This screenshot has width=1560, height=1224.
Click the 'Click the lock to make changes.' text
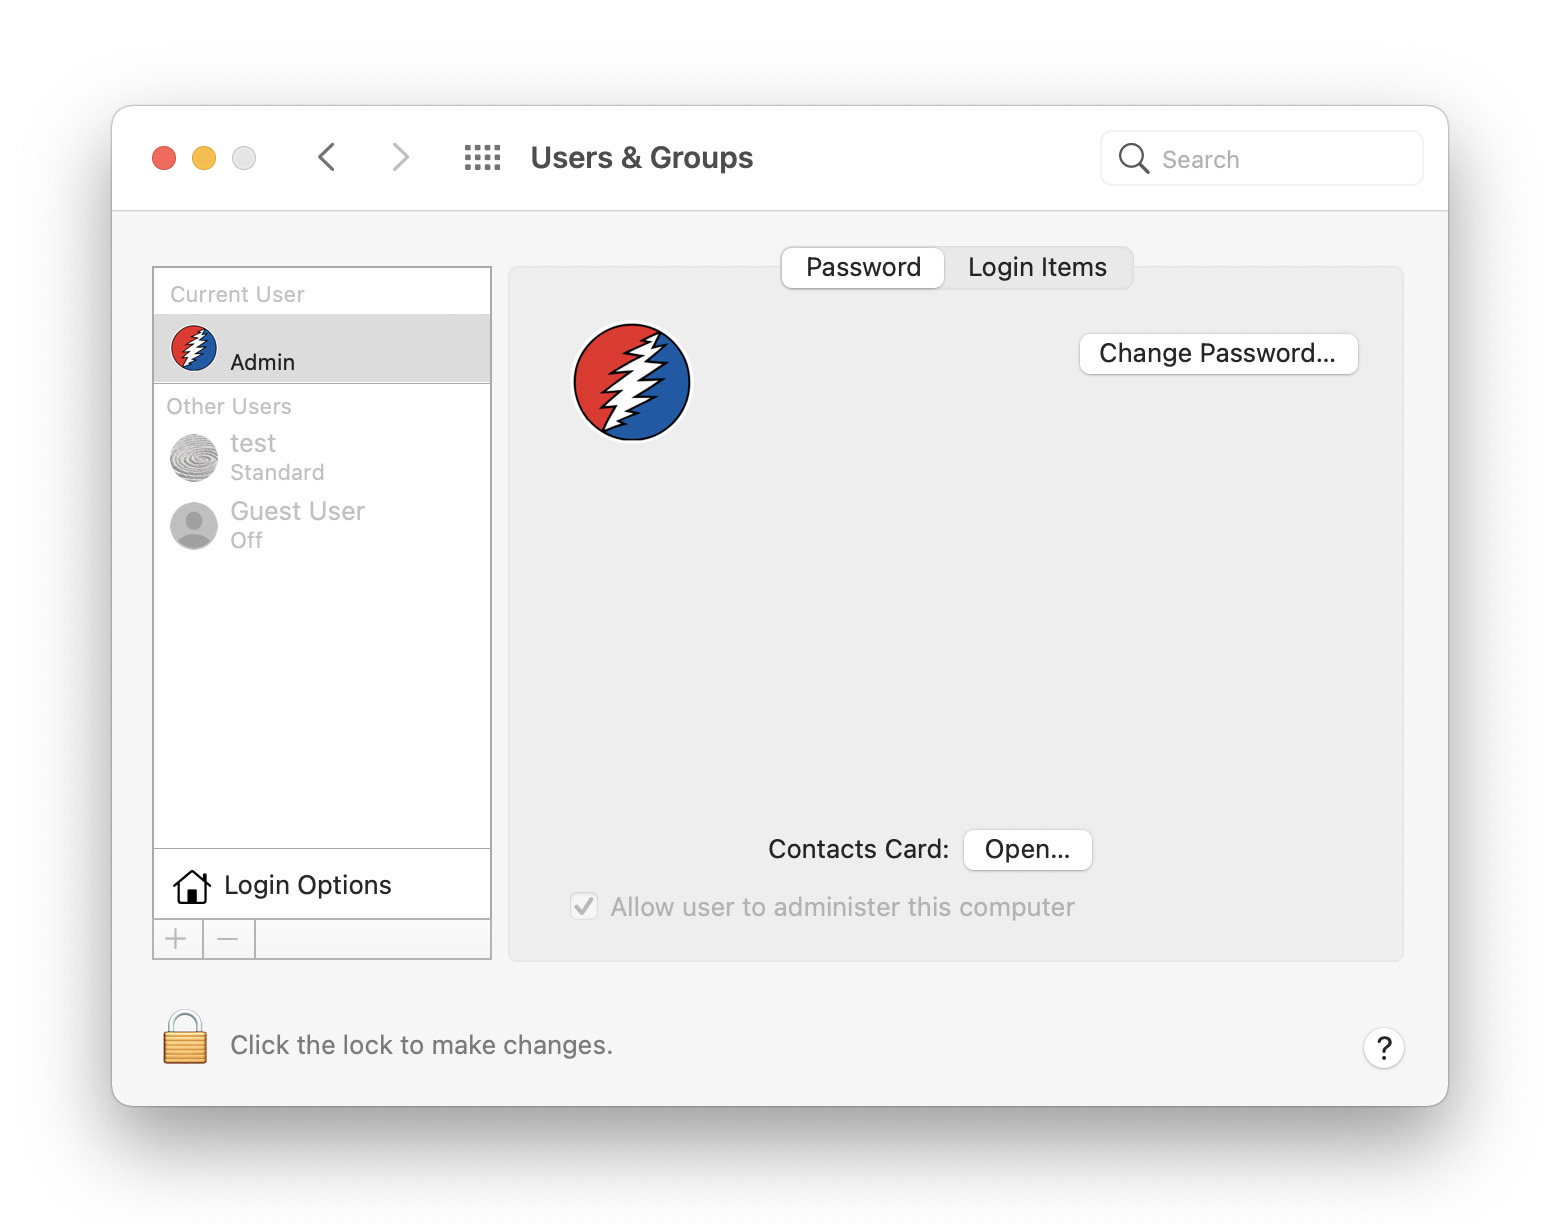(x=421, y=1045)
